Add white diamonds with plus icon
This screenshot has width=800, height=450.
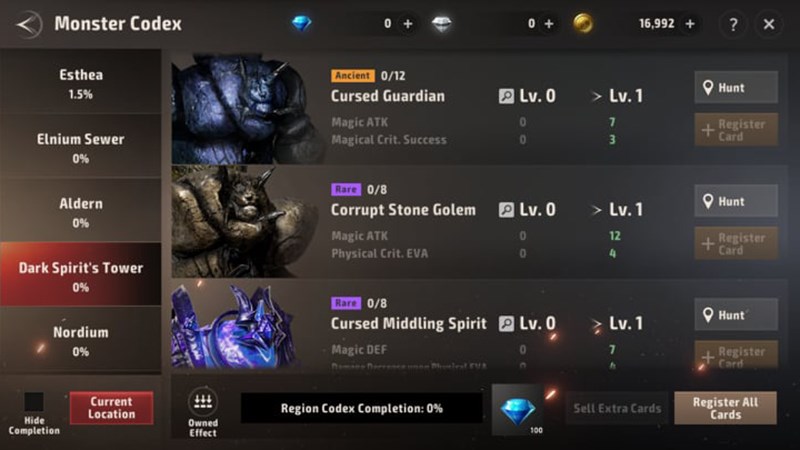click(x=549, y=24)
